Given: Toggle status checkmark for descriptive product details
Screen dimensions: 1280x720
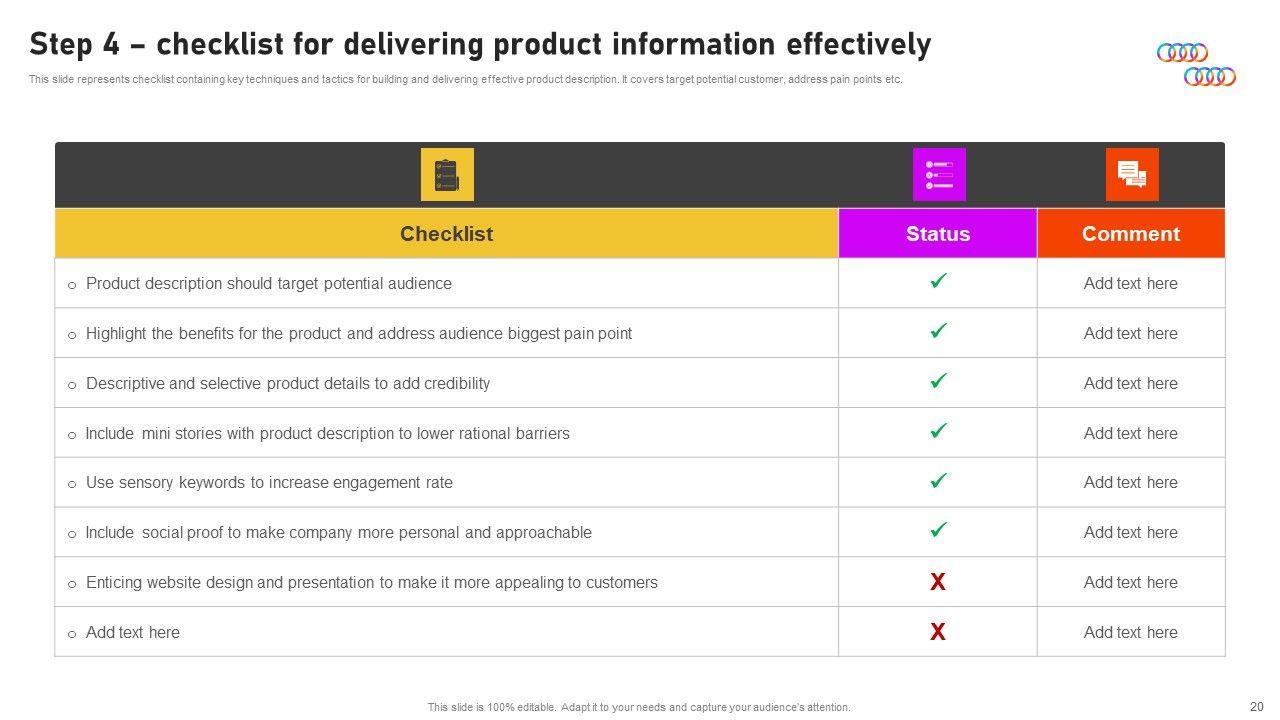Looking at the screenshot, I should point(938,381).
